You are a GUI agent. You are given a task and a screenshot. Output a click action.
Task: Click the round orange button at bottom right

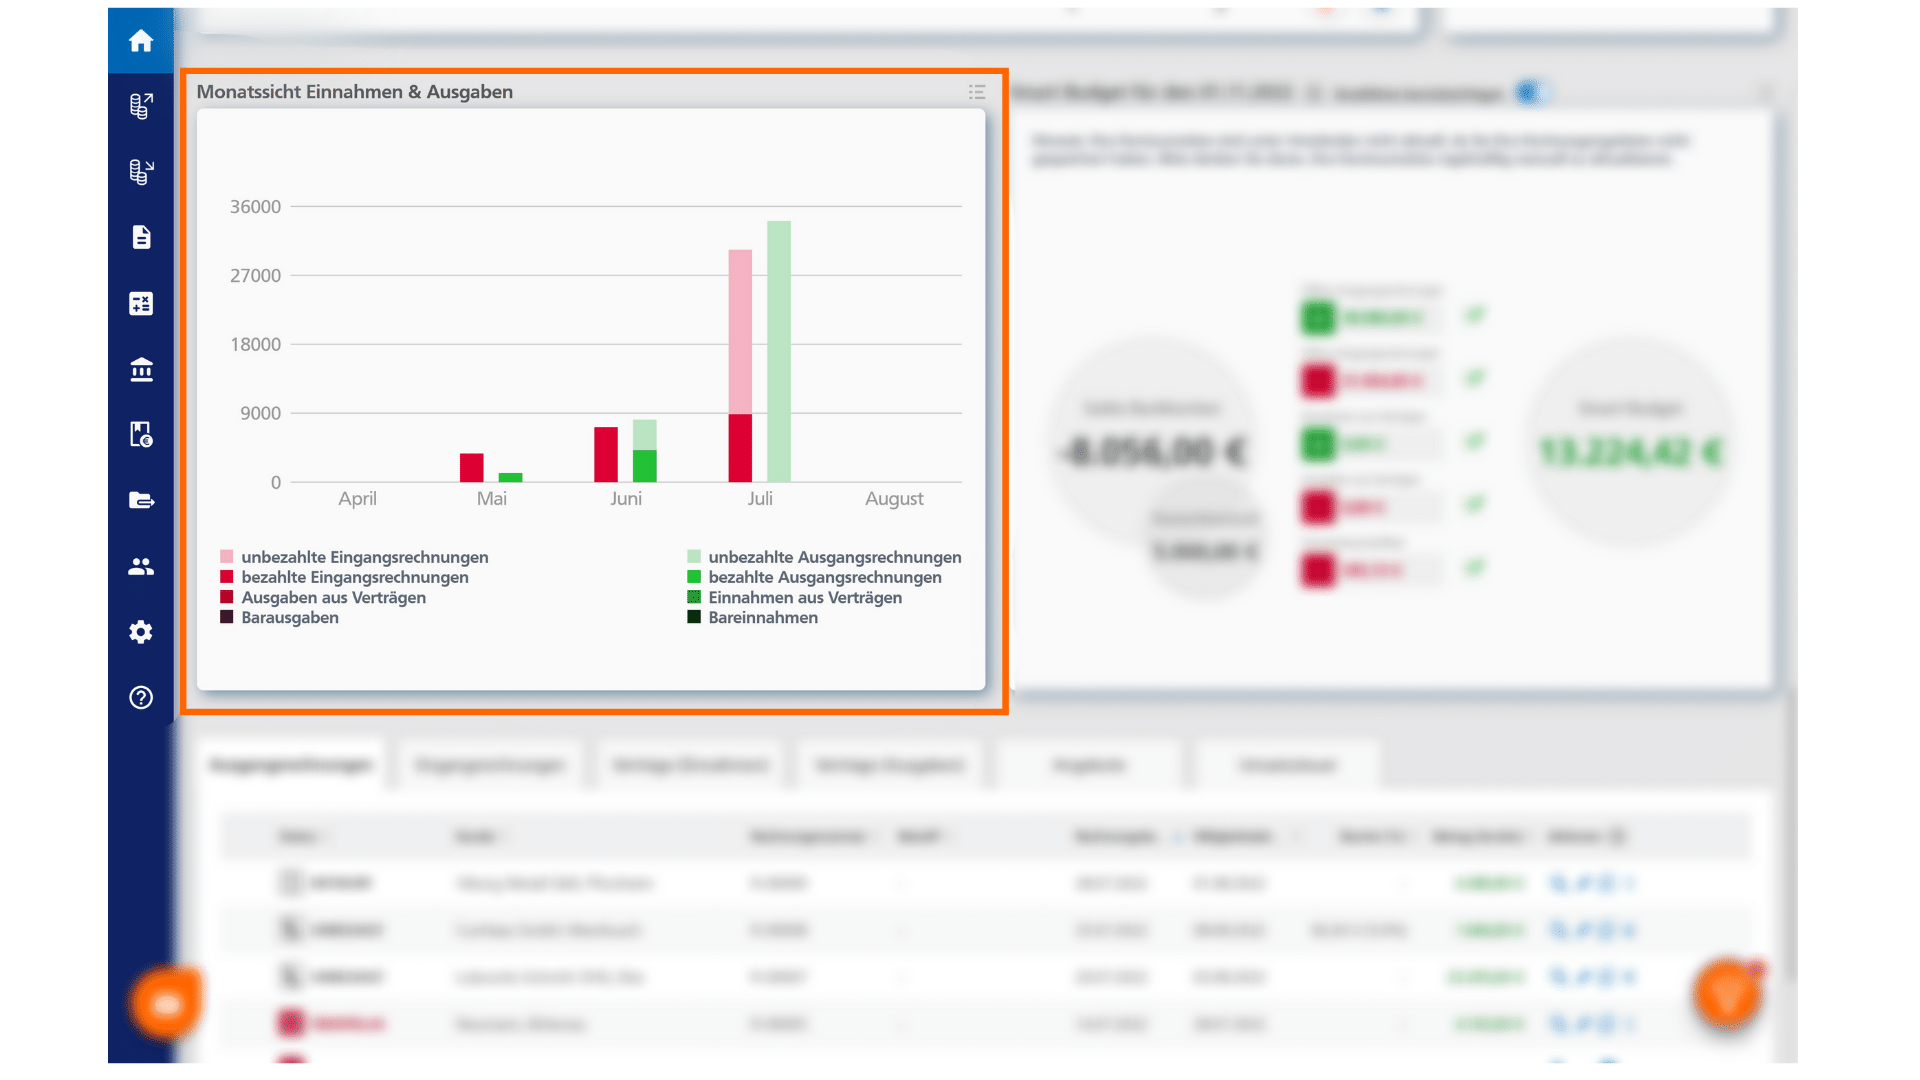tap(1727, 993)
